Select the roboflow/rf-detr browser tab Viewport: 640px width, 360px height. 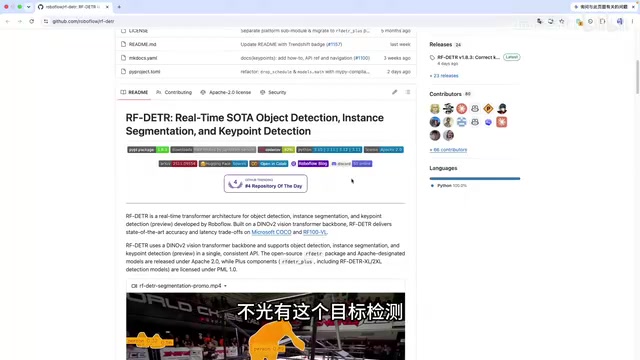(x=73, y=7)
